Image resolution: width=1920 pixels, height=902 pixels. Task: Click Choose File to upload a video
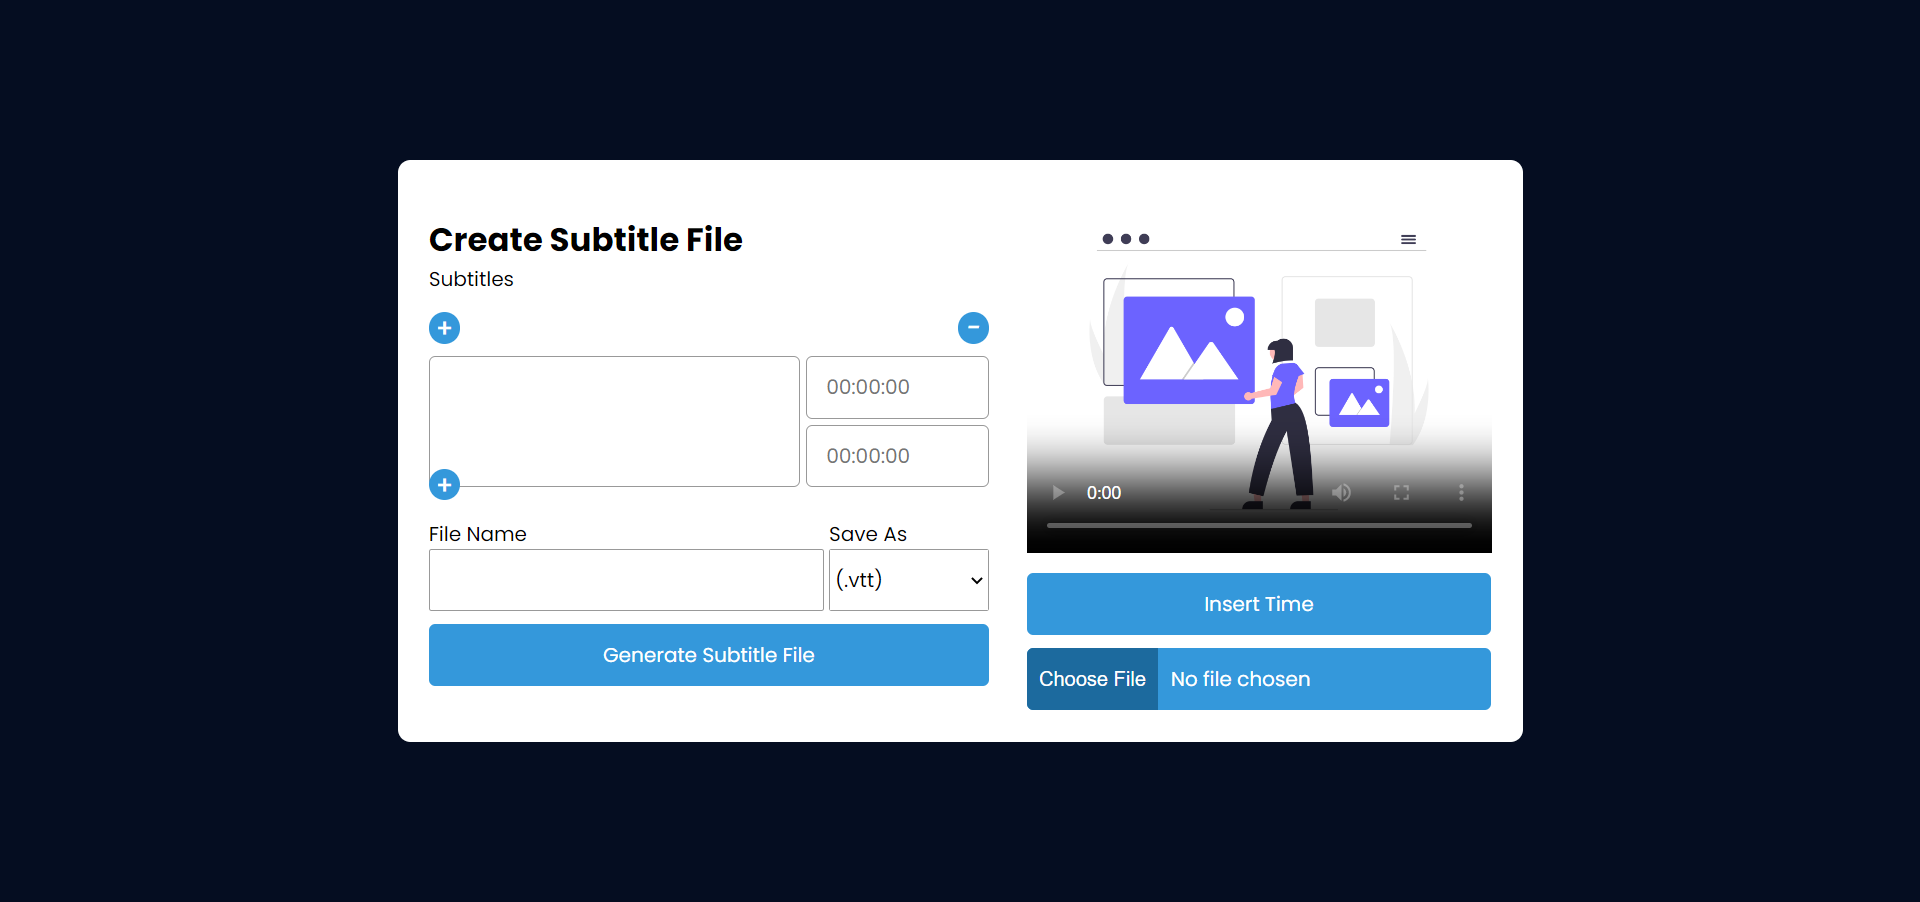[1092, 679]
